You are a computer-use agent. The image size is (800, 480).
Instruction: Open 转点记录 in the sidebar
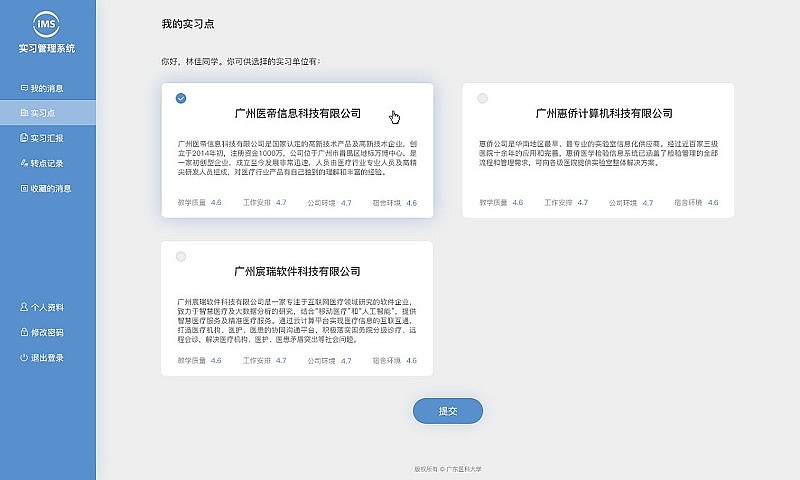[x=47, y=163]
